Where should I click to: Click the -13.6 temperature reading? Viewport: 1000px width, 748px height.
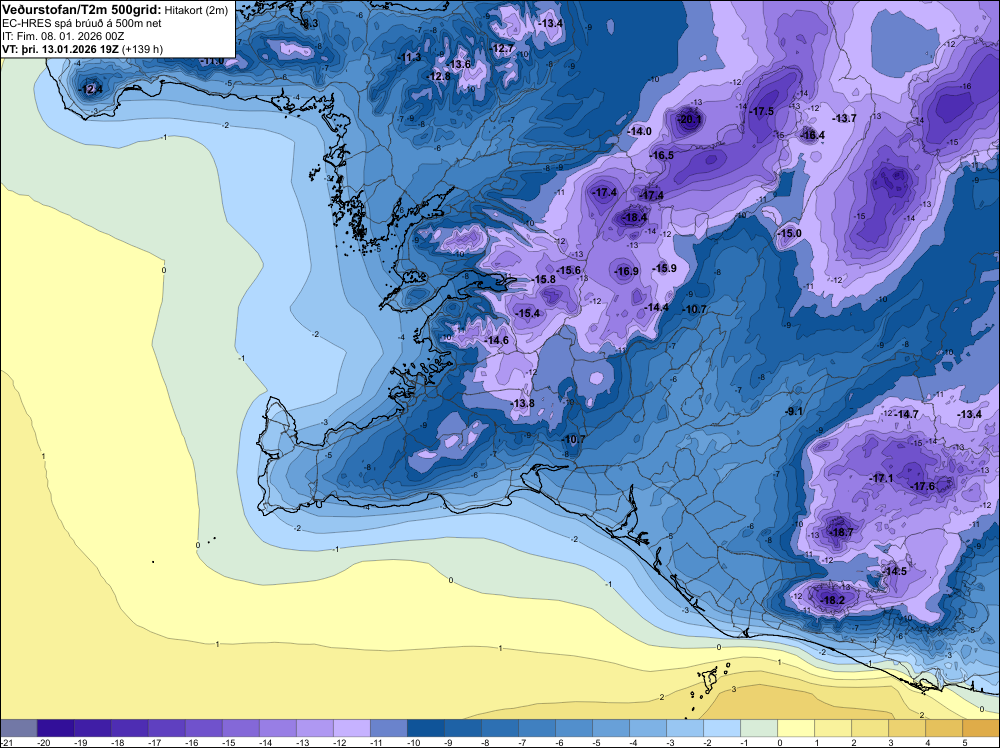[x=458, y=64]
